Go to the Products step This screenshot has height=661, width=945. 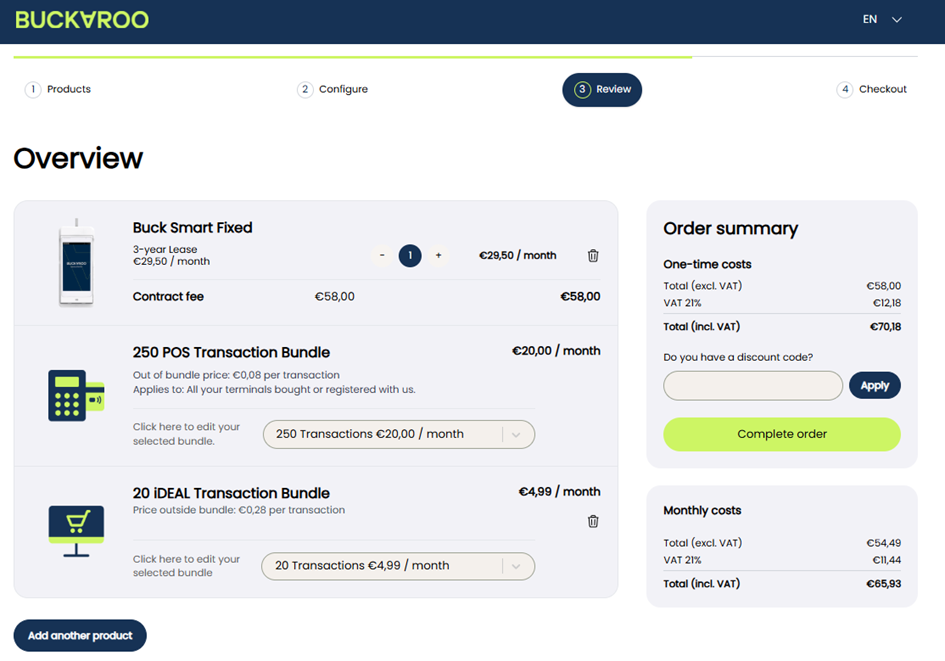tap(58, 89)
